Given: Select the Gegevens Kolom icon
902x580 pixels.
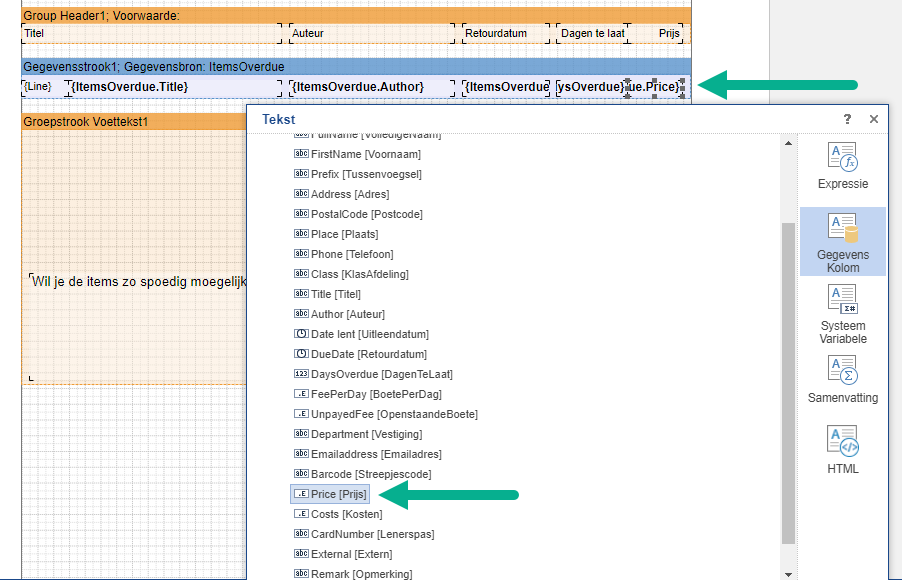Looking at the screenshot, I should 842,240.
